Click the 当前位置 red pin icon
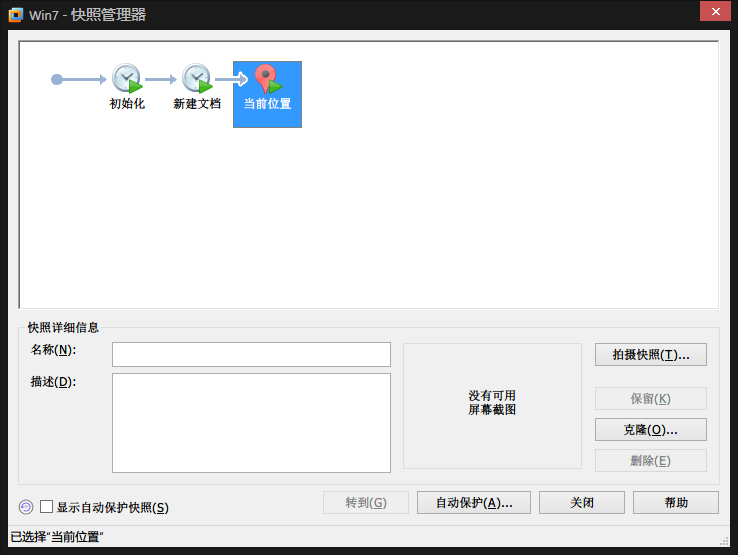Screen dimensions: 738x555 (x=268, y=79)
